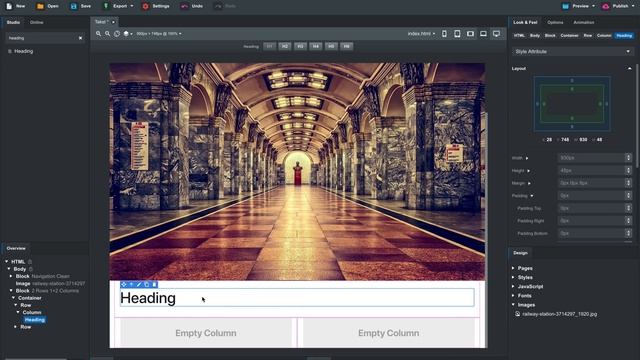Open the Preview dropdown arrow

coord(593,7)
